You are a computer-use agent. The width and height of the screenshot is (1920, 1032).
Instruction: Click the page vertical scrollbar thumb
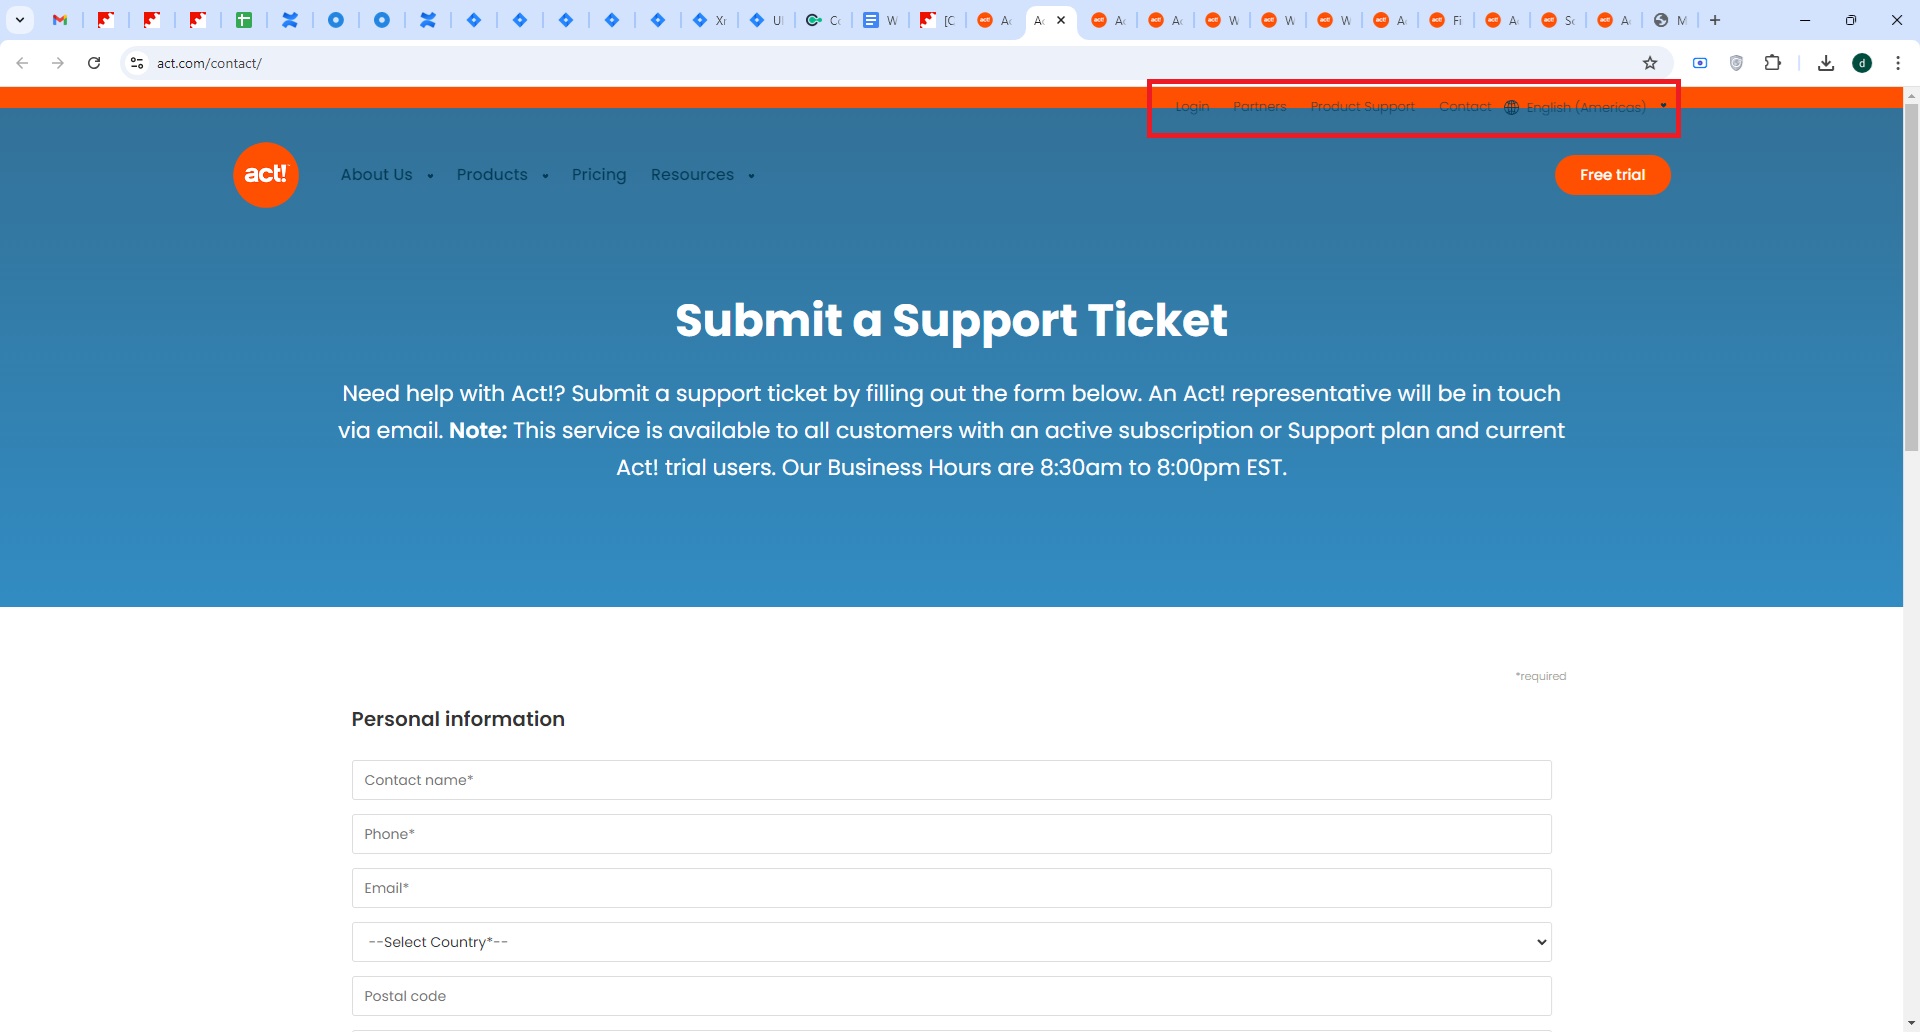point(1911,277)
